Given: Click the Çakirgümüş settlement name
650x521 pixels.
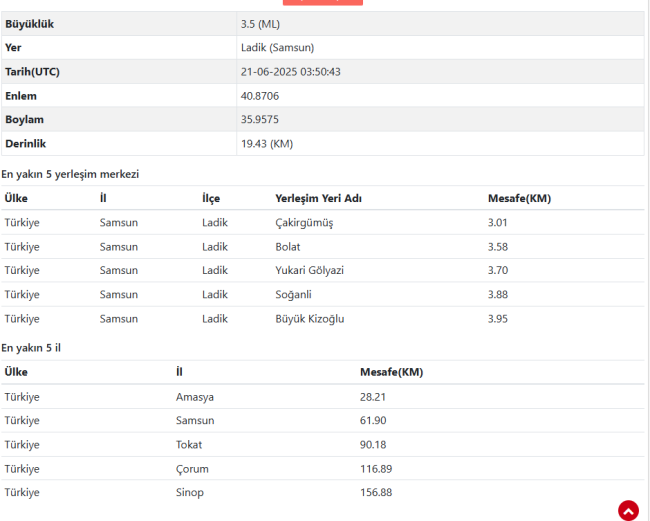Looking at the screenshot, I should point(304,222).
